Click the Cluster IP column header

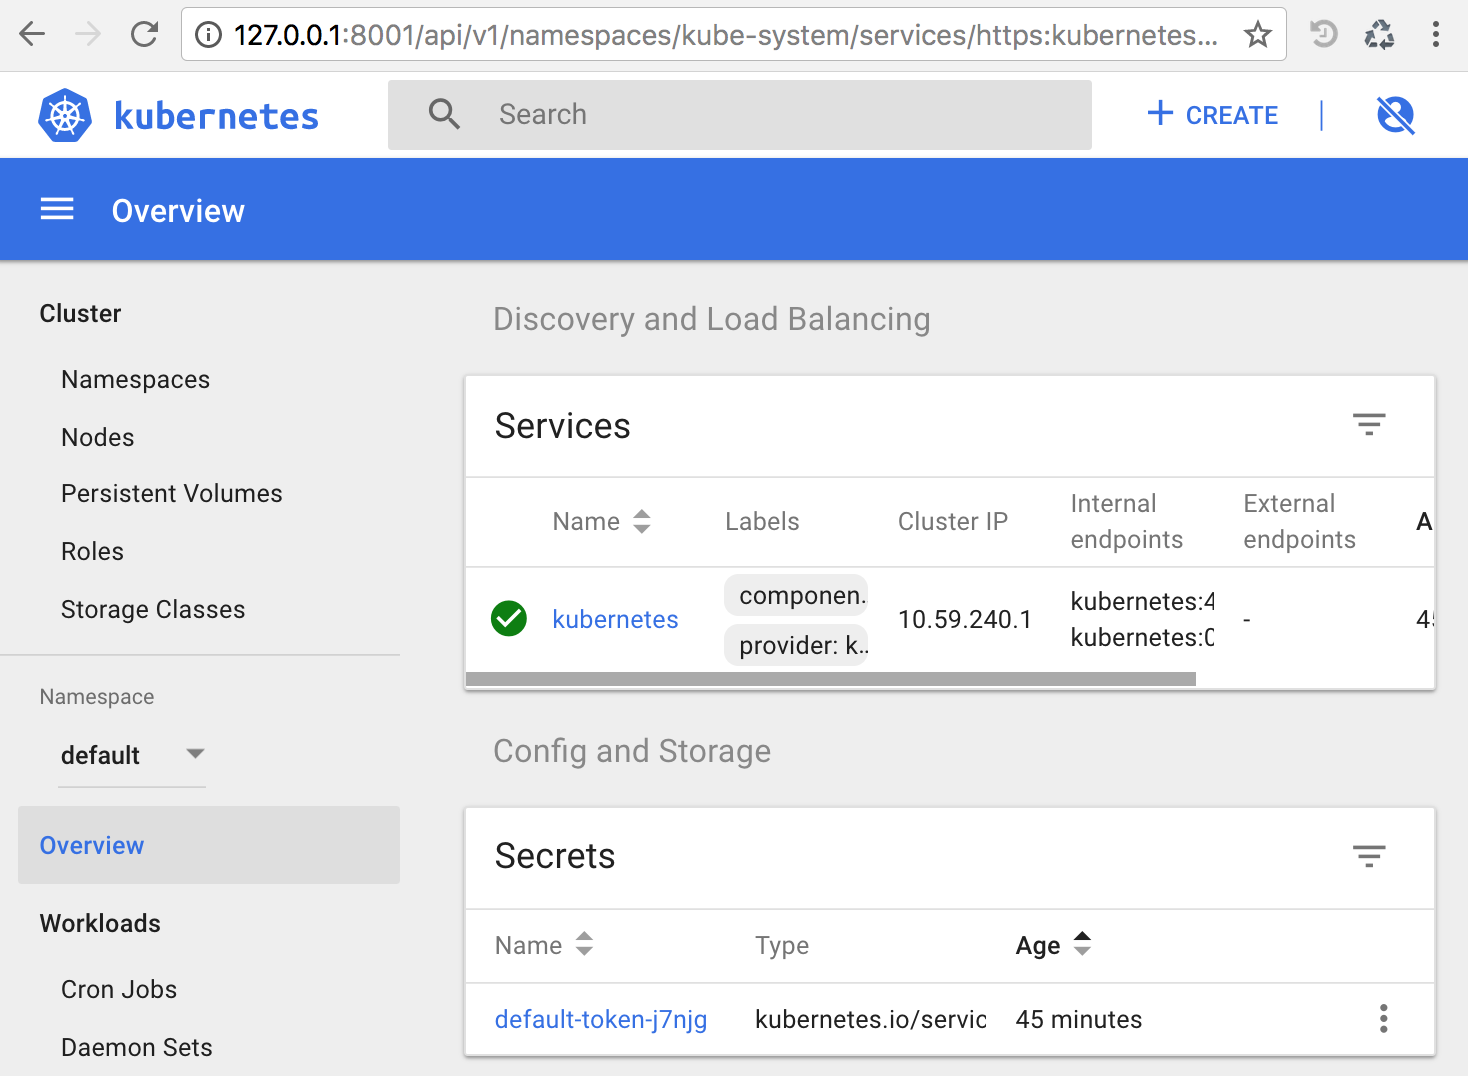952,521
